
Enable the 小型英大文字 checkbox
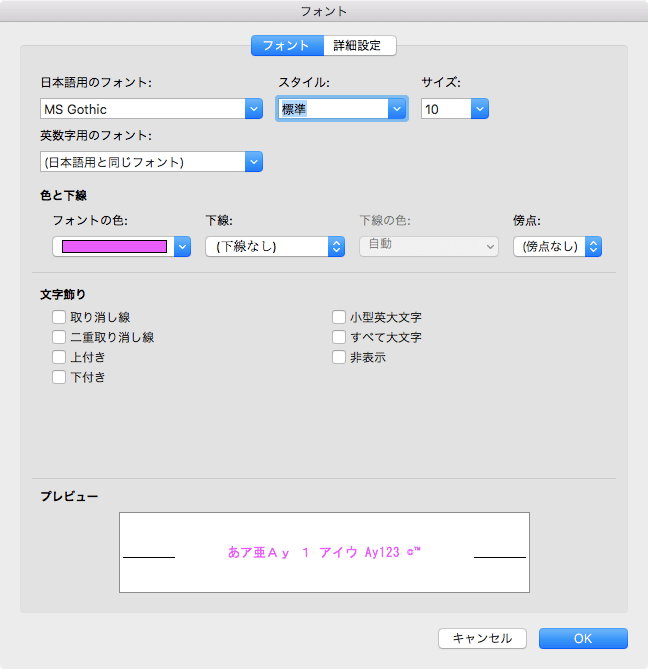point(339,318)
